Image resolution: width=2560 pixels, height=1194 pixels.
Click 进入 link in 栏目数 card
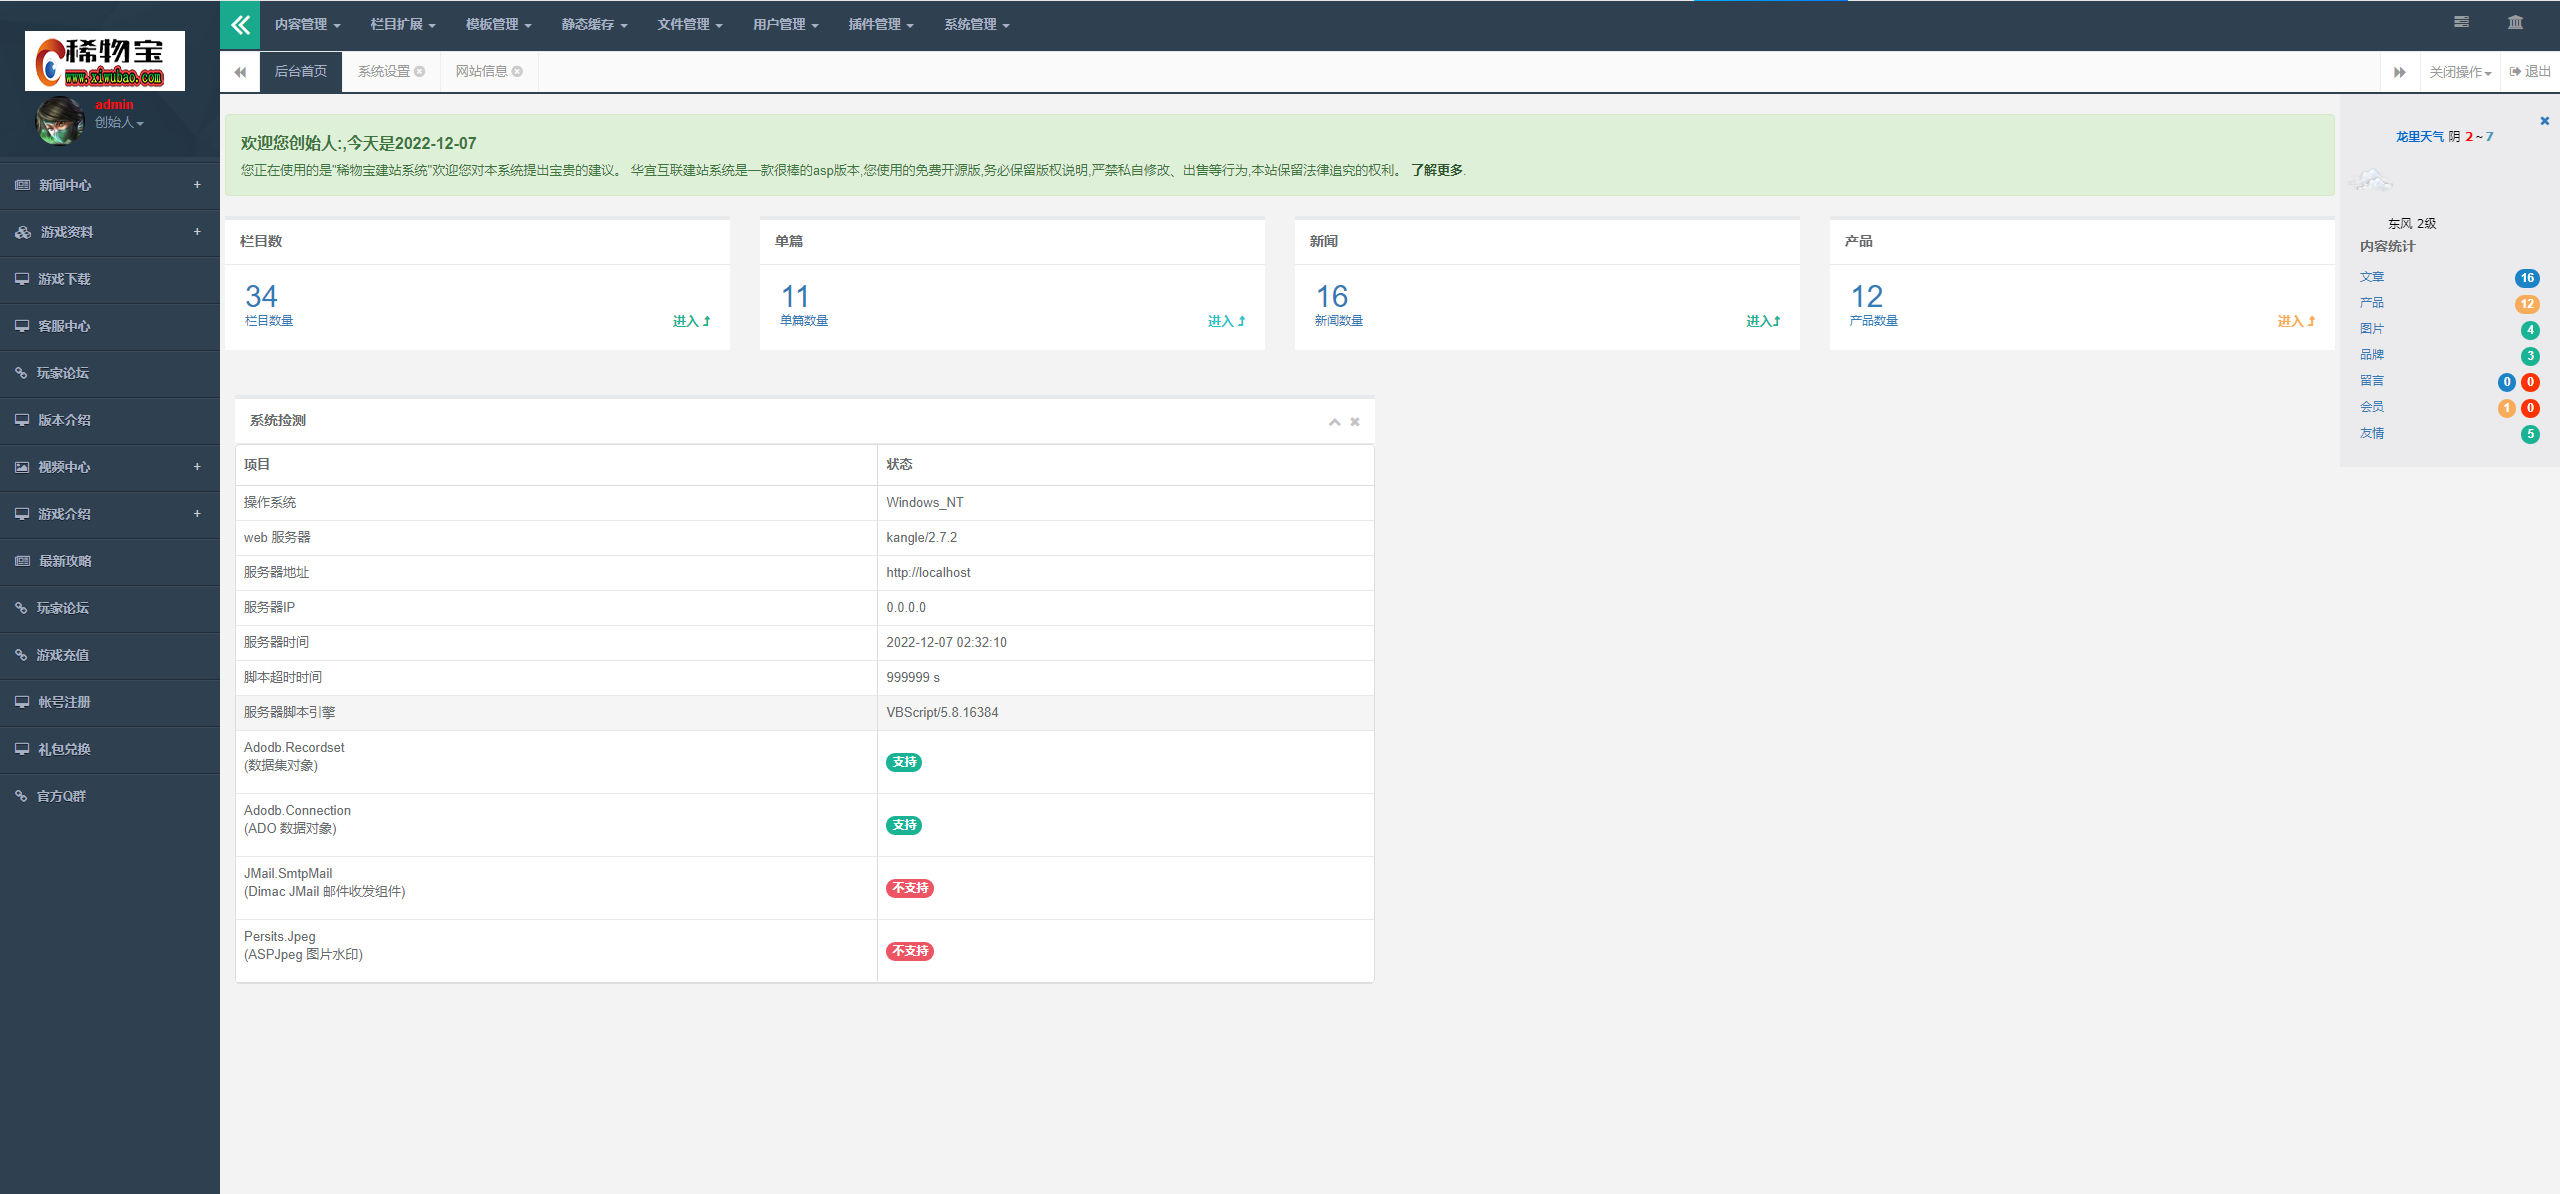692,321
